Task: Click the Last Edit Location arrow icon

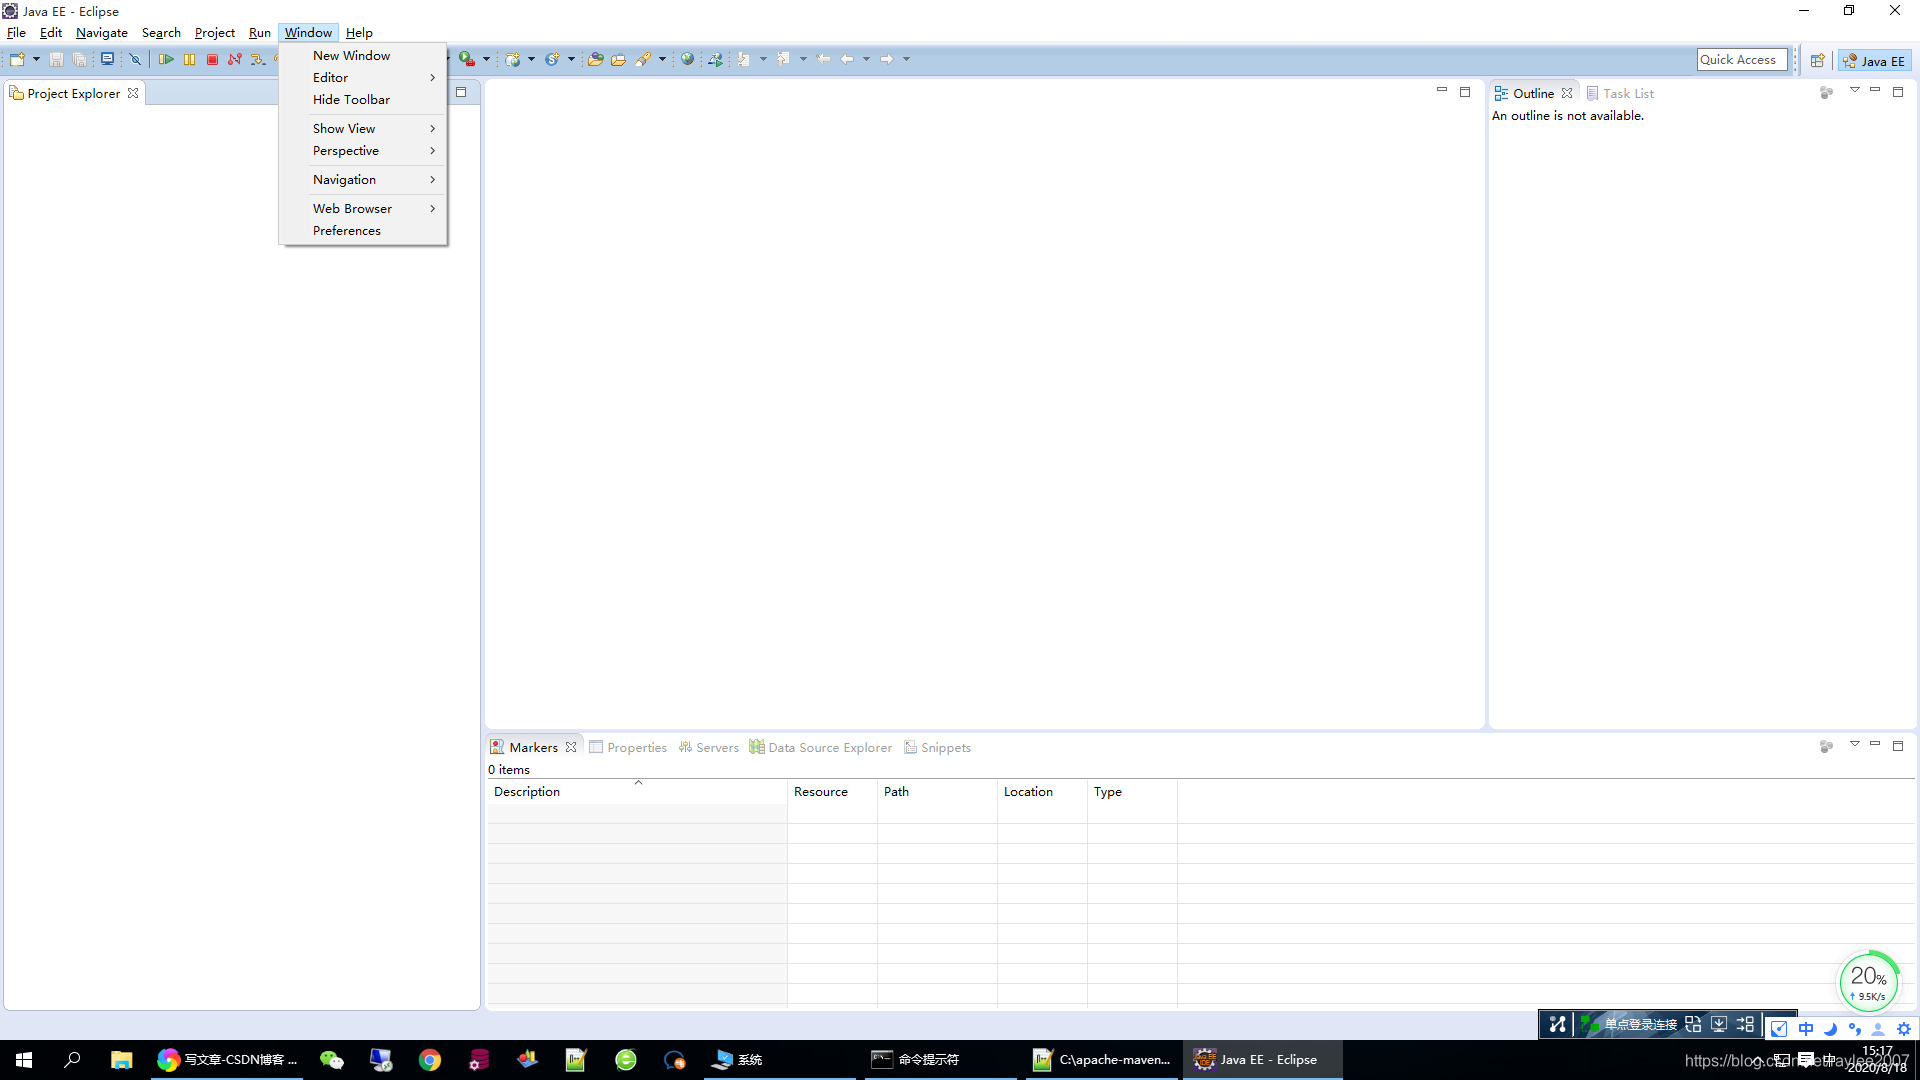Action: [x=823, y=60]
